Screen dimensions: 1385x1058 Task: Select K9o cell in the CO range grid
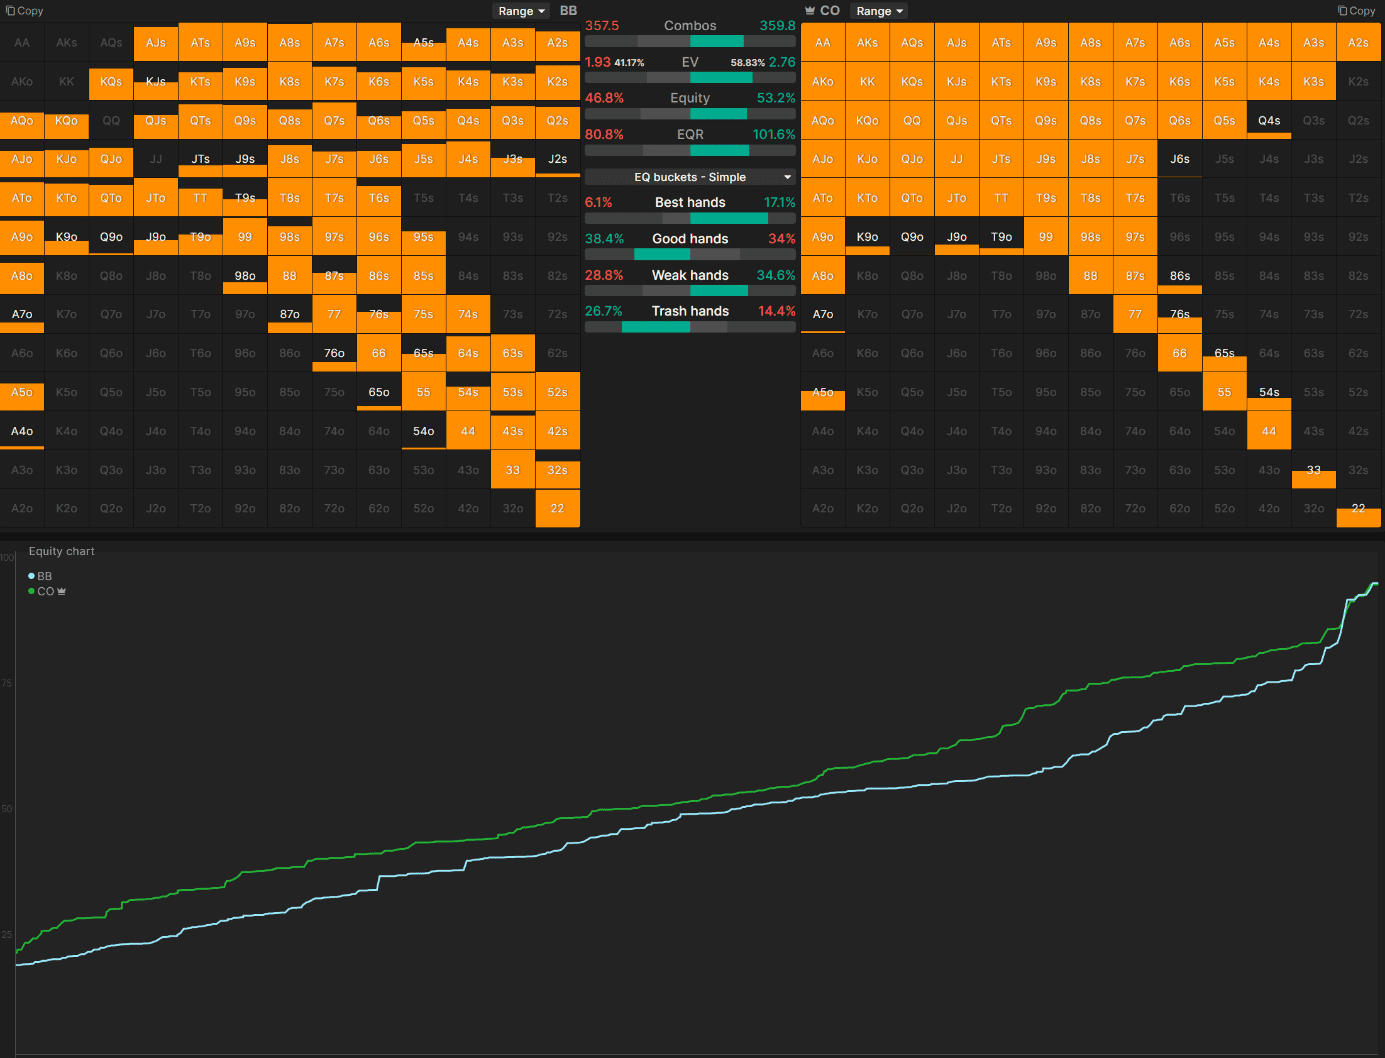(867, 237)
